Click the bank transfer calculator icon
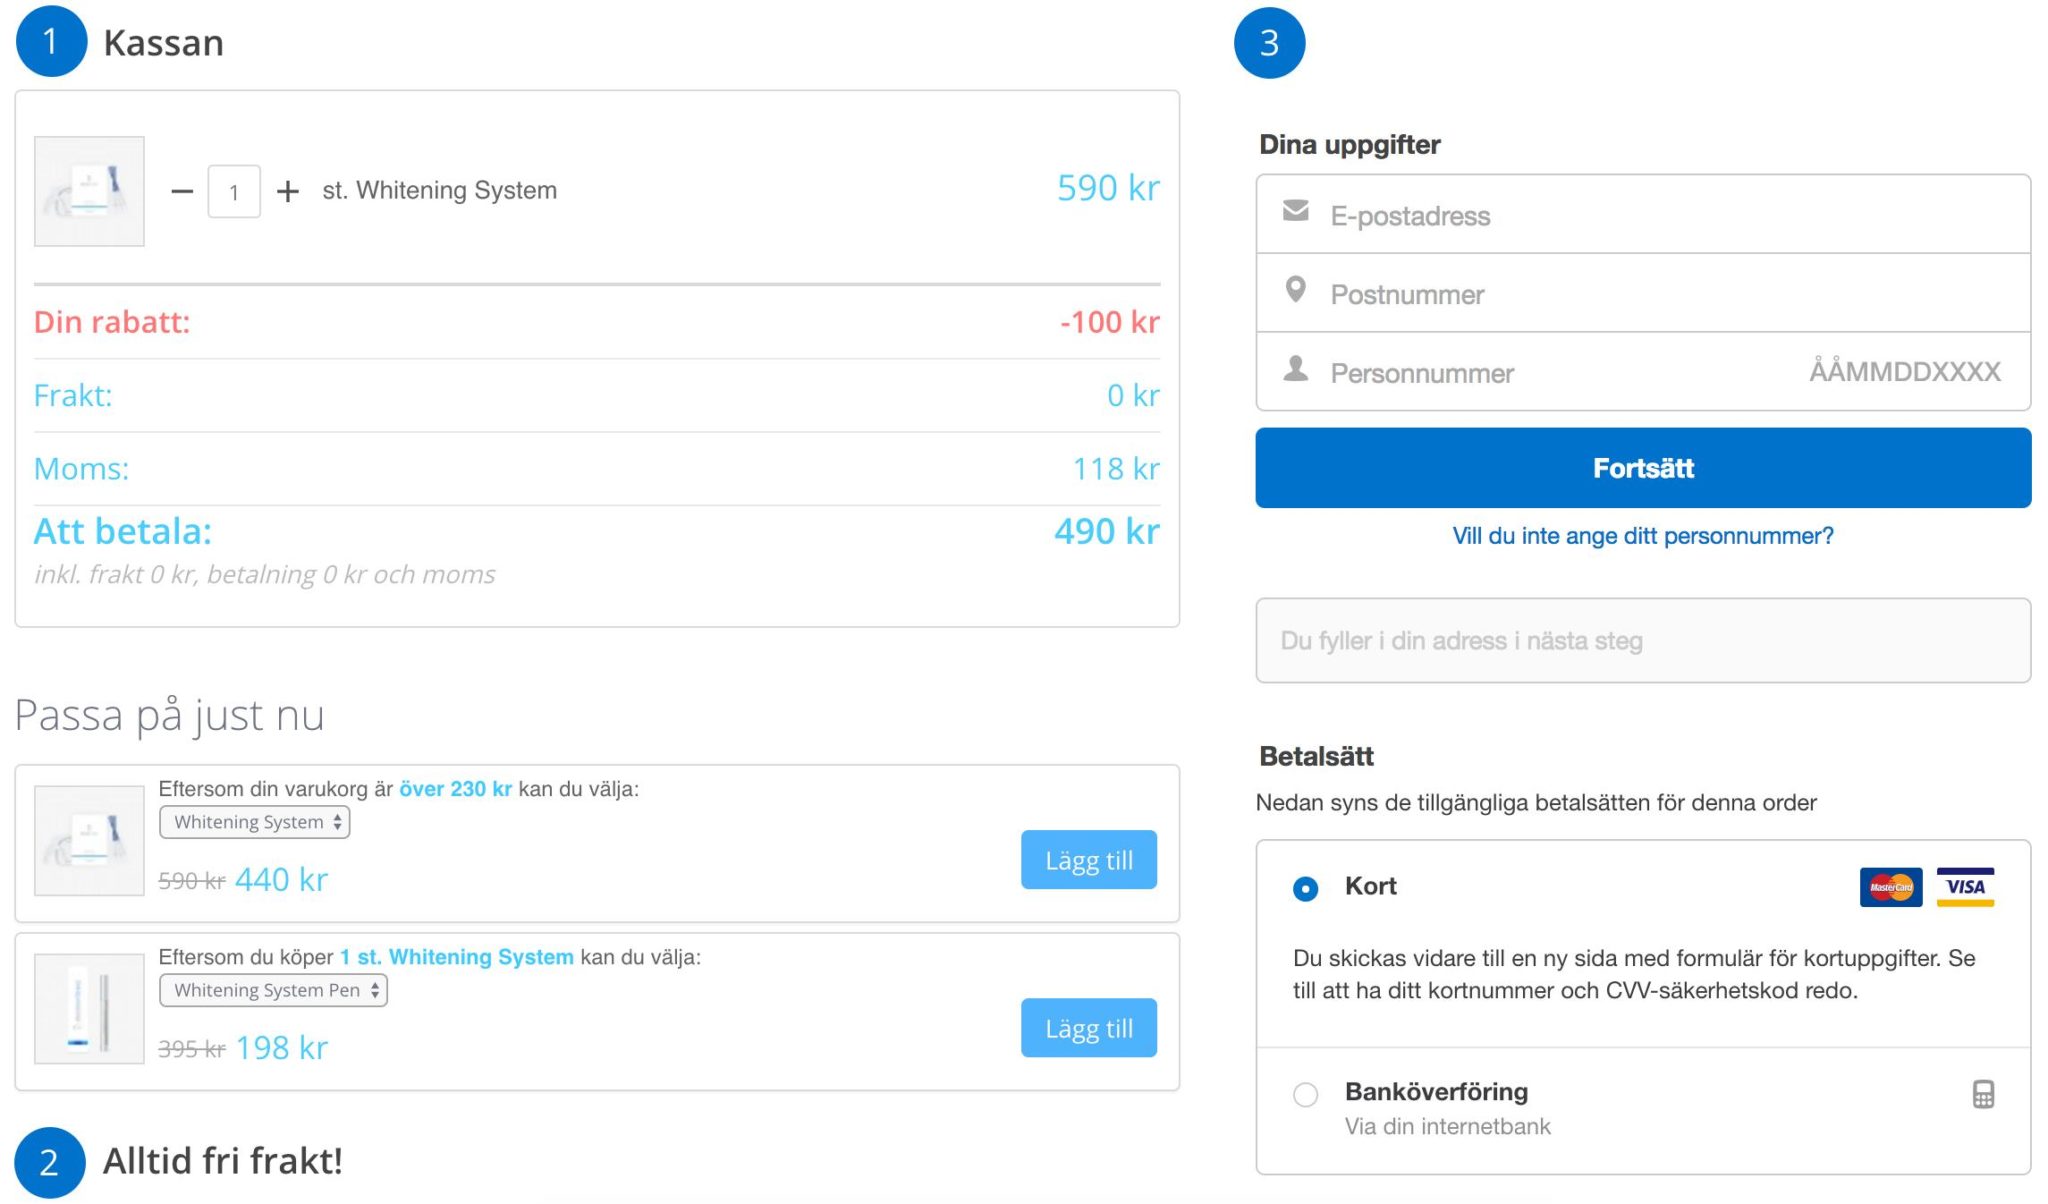Viewport: 2048px width, 1204px height. [1983, 1094]
